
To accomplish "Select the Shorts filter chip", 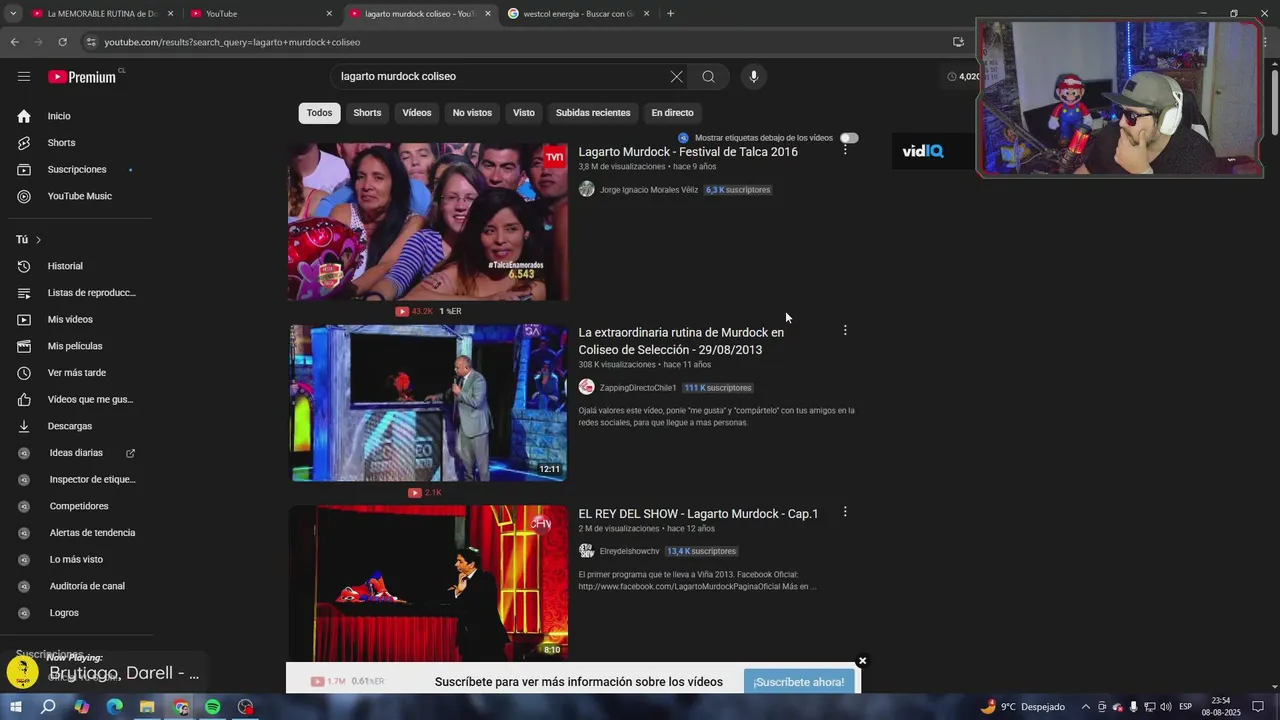I will point(367,113).
